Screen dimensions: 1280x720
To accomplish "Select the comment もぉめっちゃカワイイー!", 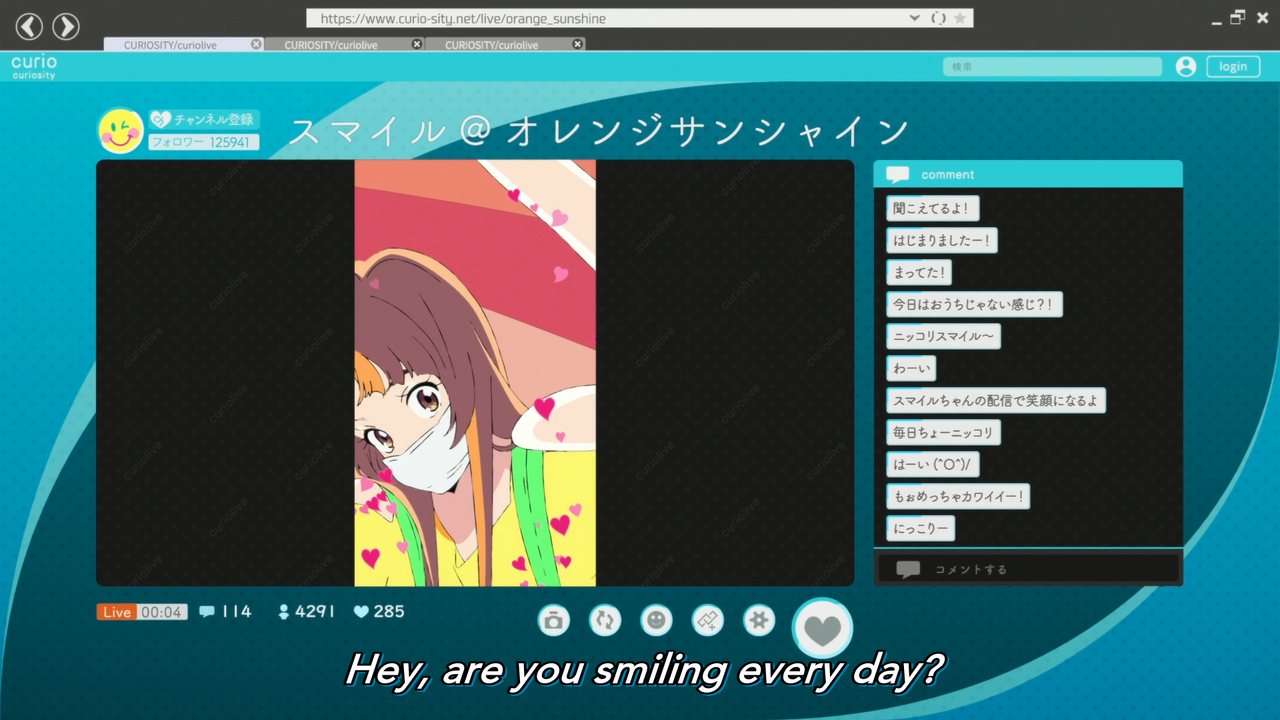I will pyautogui.click(x=958, y=497).
